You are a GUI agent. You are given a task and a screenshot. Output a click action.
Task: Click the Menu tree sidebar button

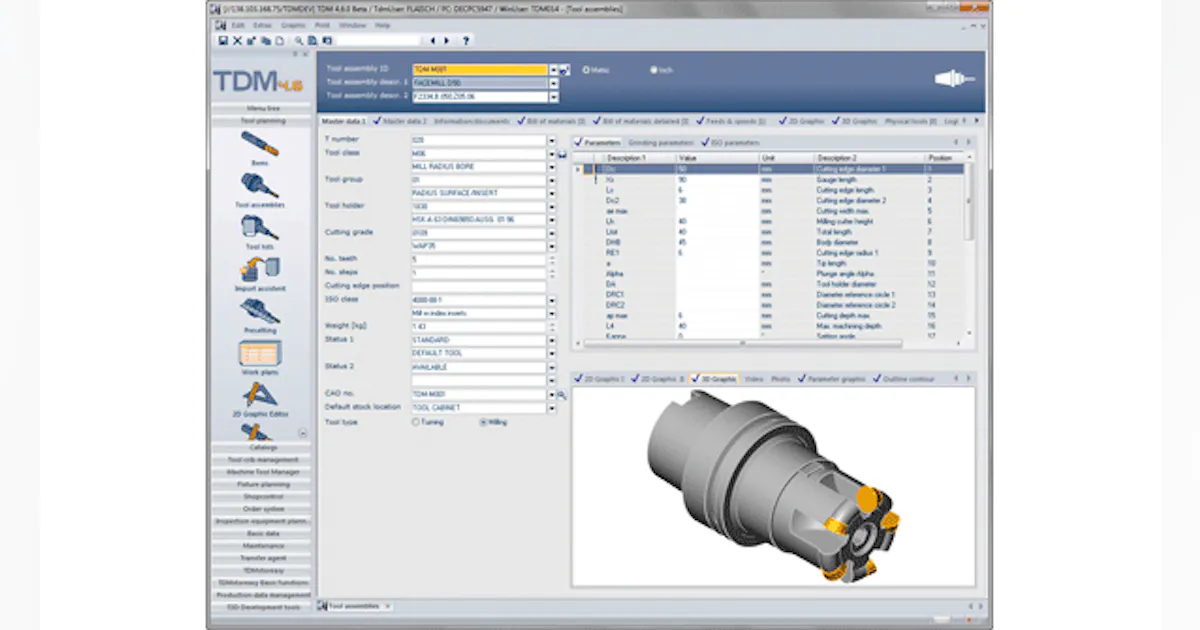263,107
